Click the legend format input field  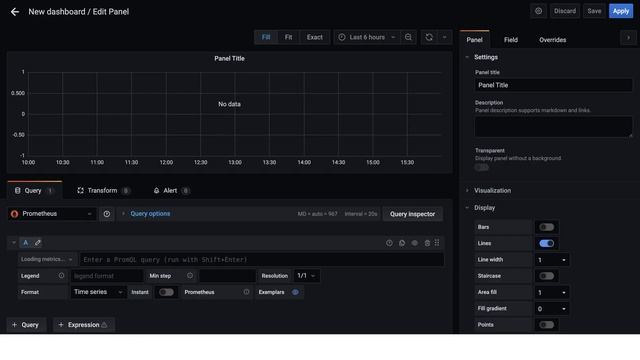pos(107,276)
